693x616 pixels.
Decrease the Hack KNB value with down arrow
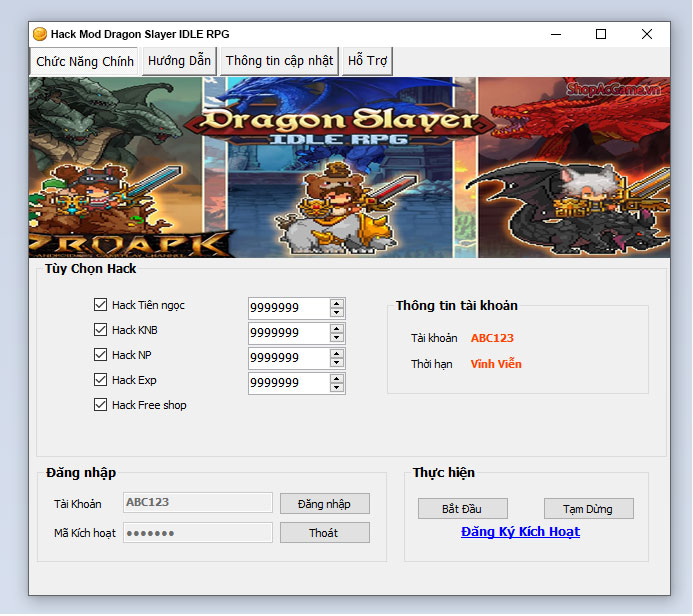coord(337,338)
